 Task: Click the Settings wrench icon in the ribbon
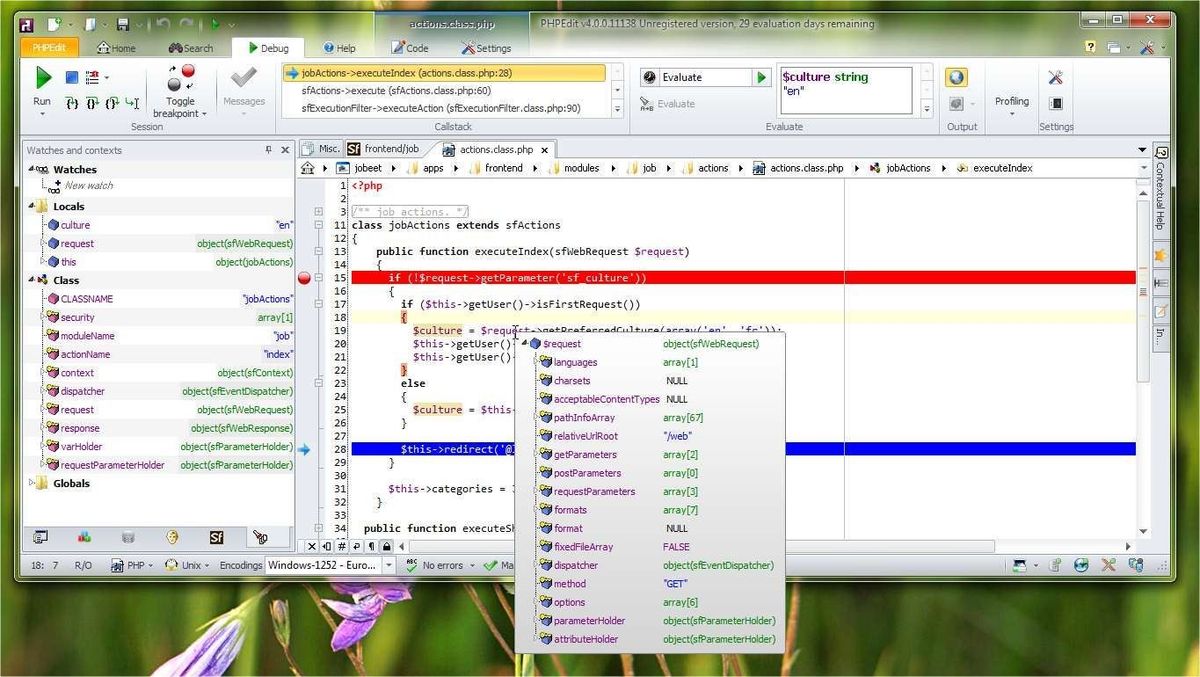tap(1056, 78)
